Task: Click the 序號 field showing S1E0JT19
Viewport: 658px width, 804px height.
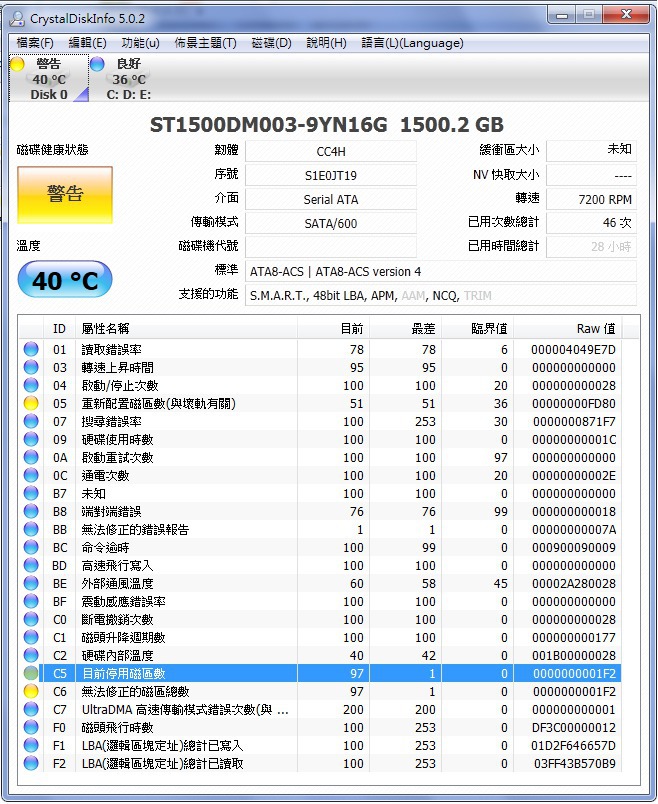Action: click(331, 175)
